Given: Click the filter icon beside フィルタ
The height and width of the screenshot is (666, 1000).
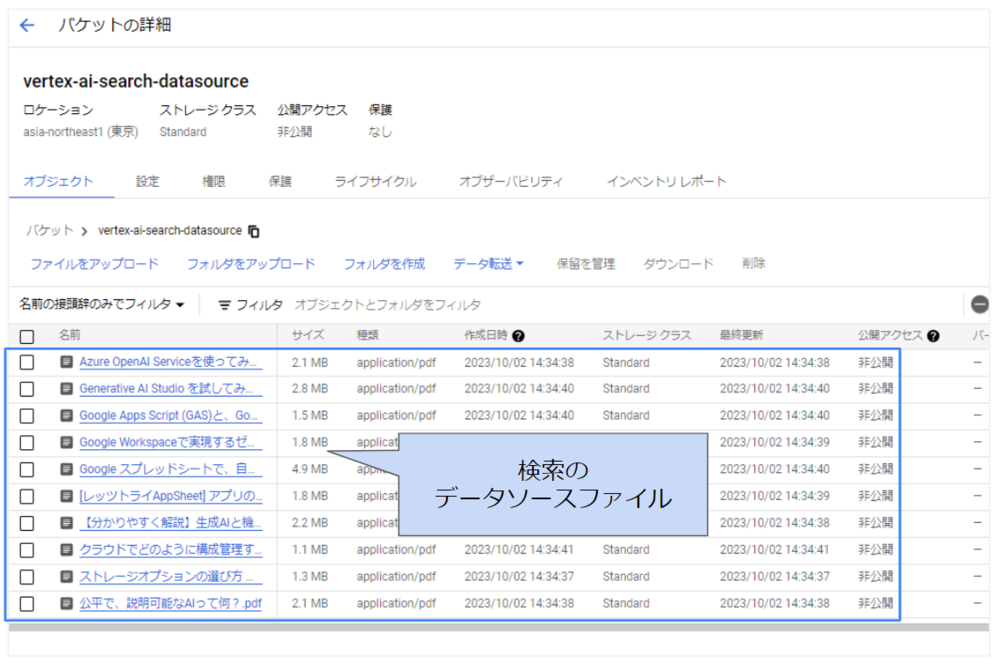Looking at the screenshot, I should 225,305.
